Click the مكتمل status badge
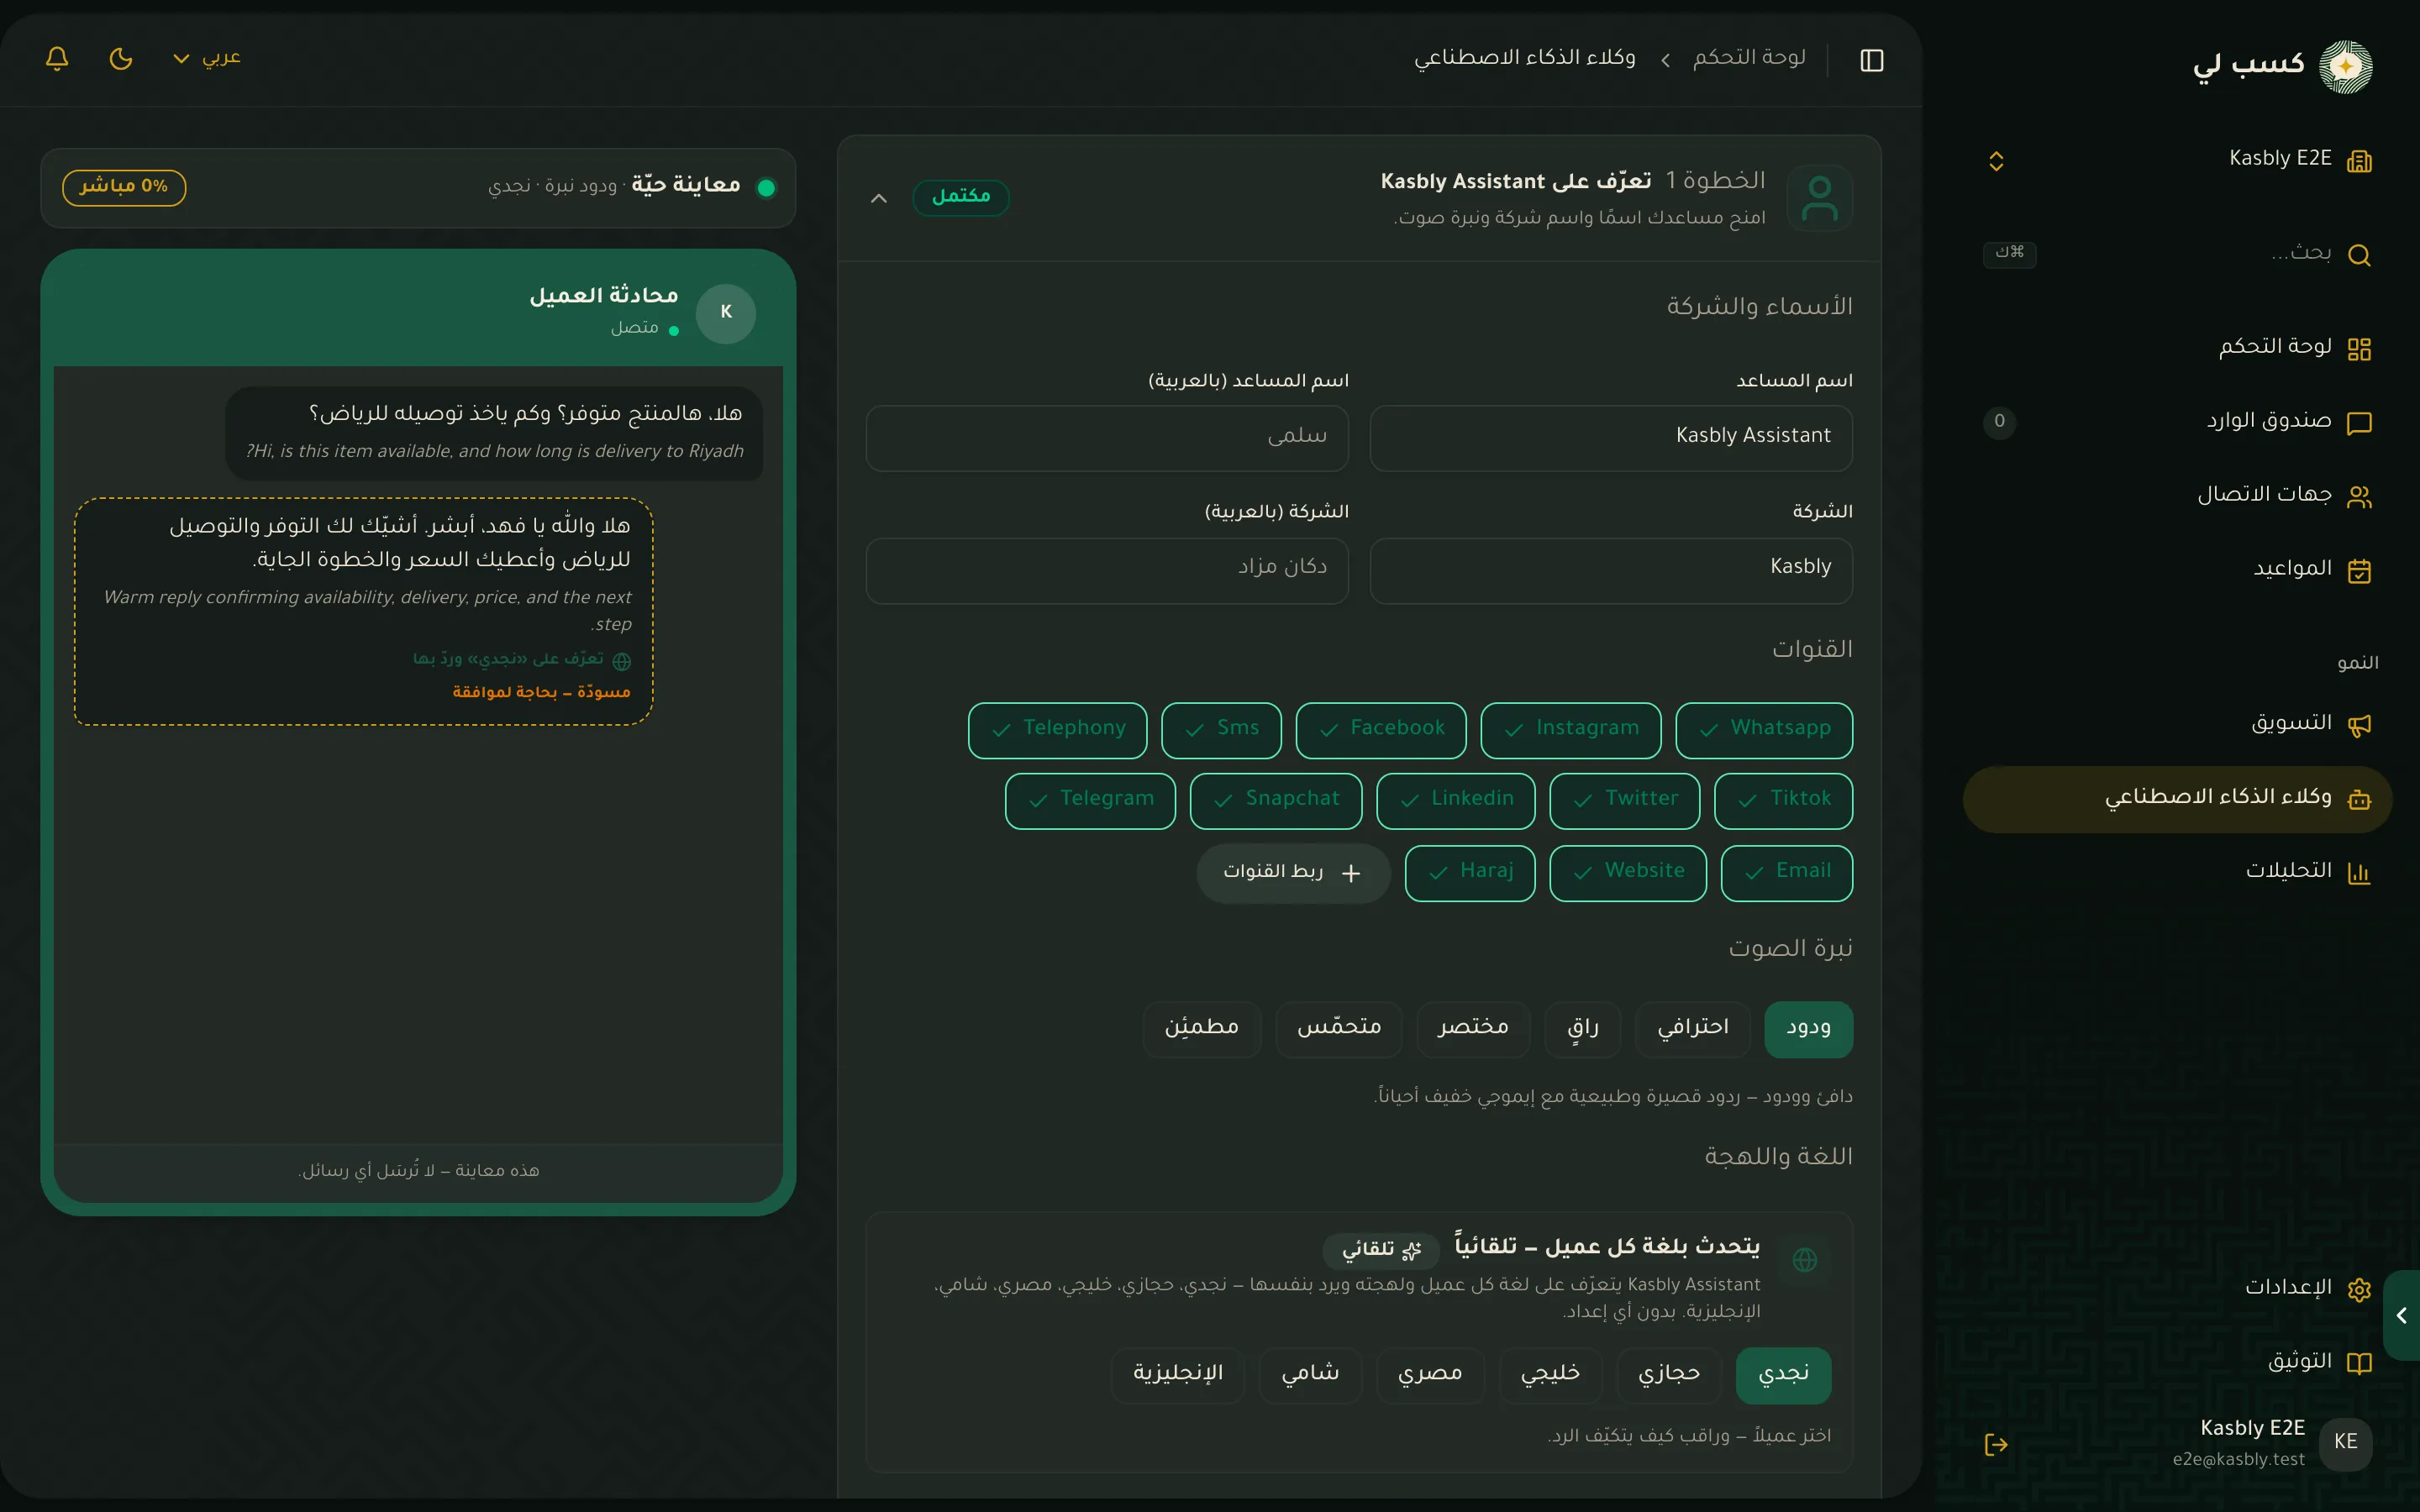2420x1512 pixels. point(960,197)
